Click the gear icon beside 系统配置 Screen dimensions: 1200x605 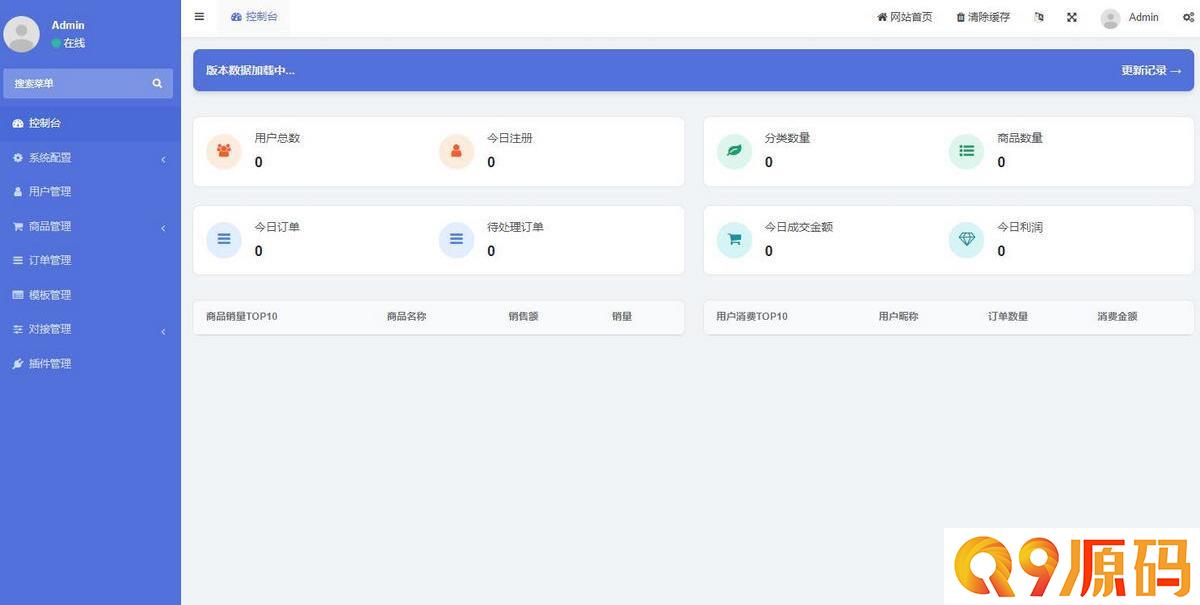18,158
